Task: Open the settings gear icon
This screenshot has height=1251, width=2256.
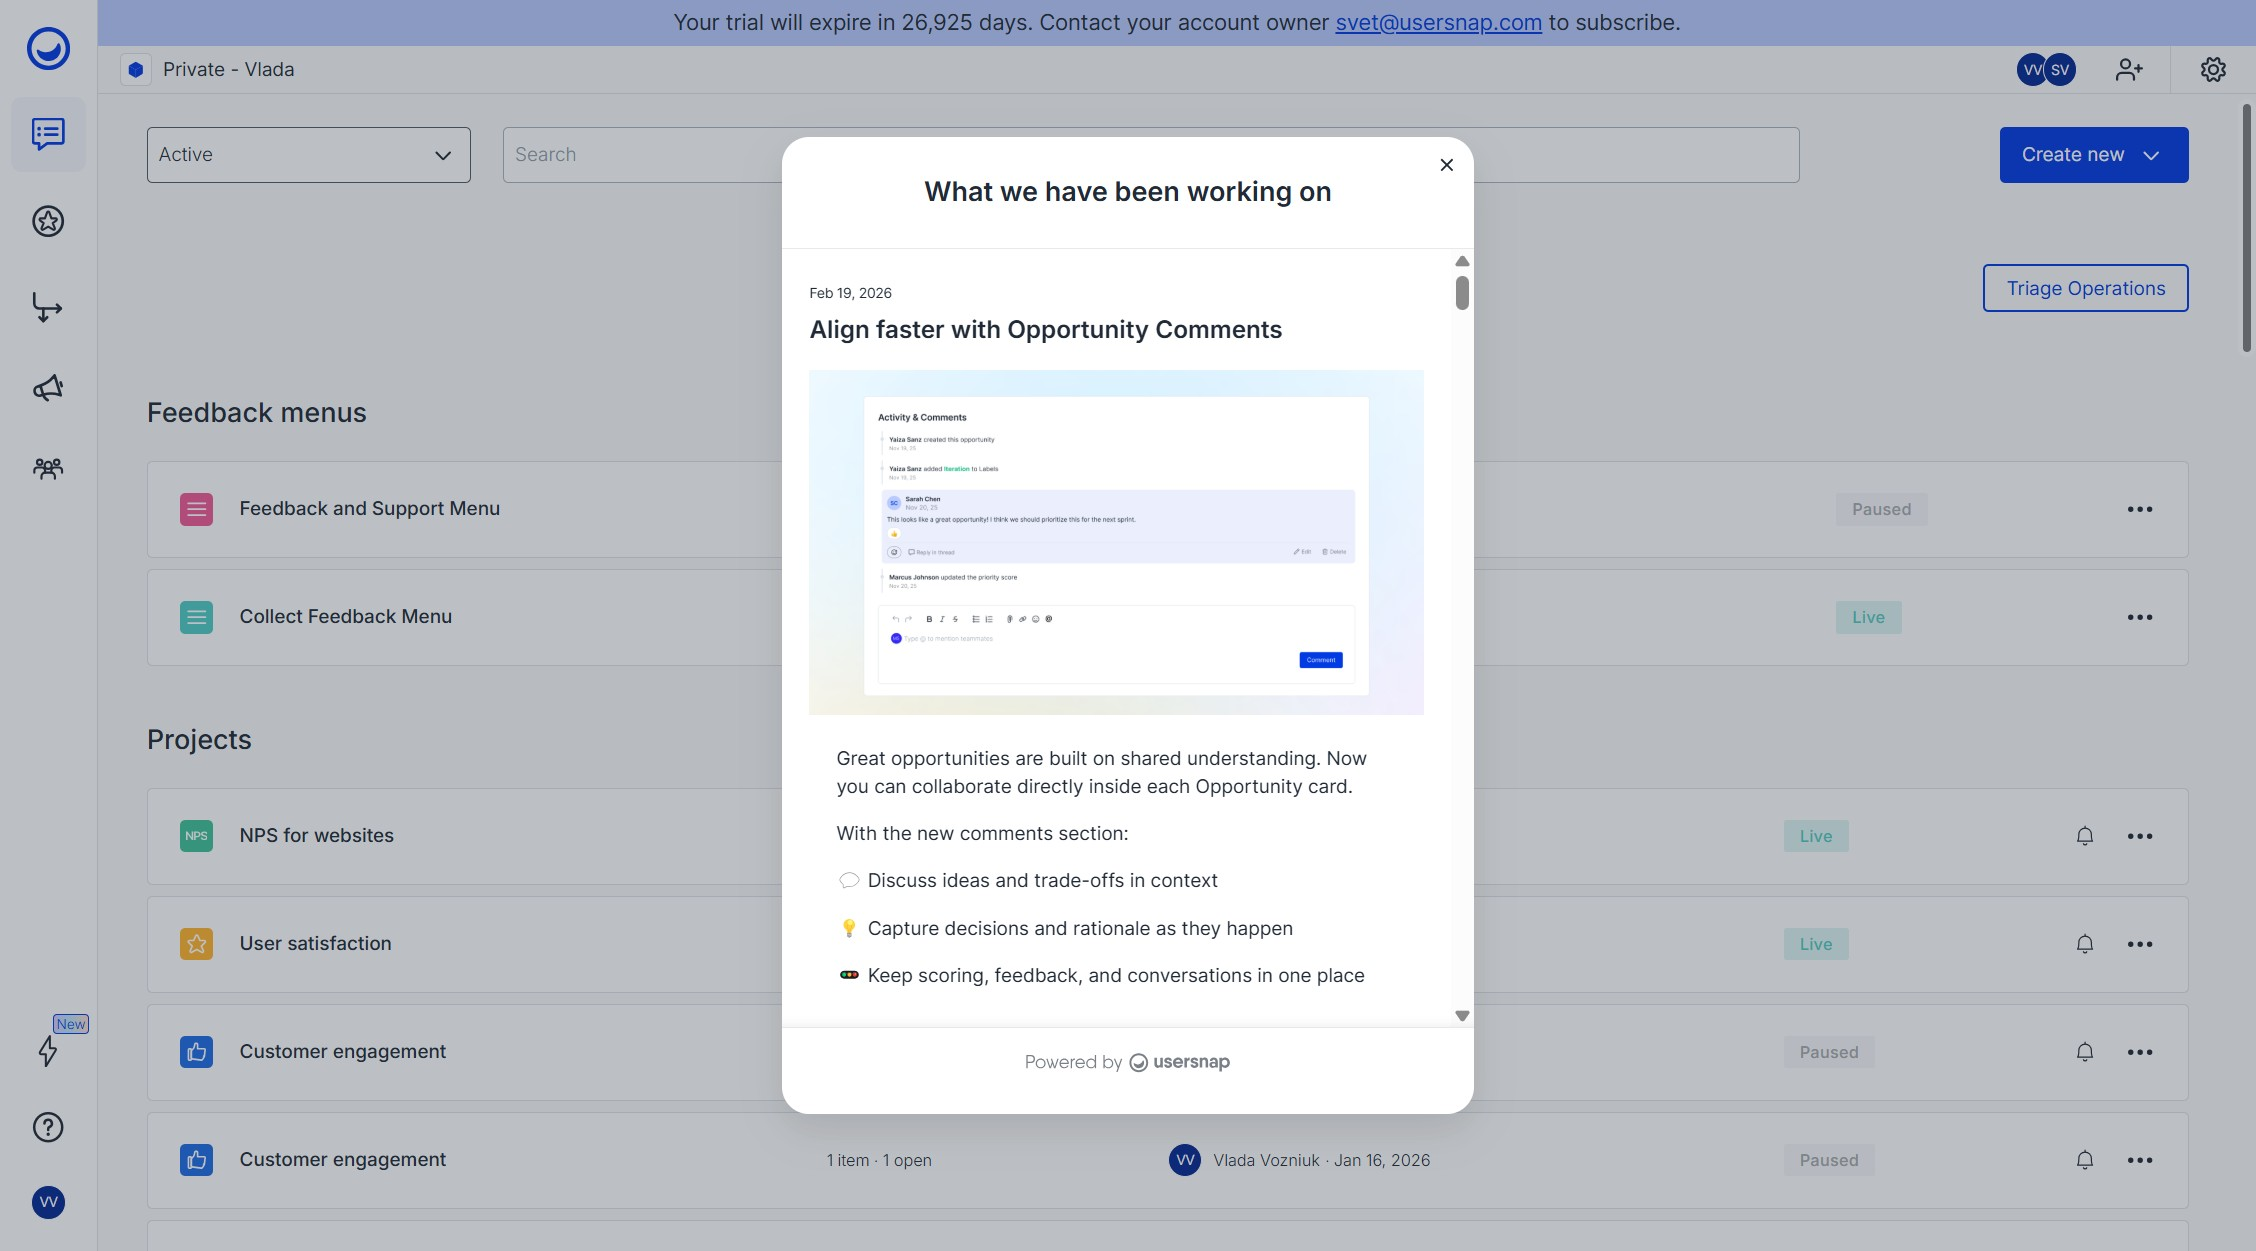Action: click(2213, 69)
